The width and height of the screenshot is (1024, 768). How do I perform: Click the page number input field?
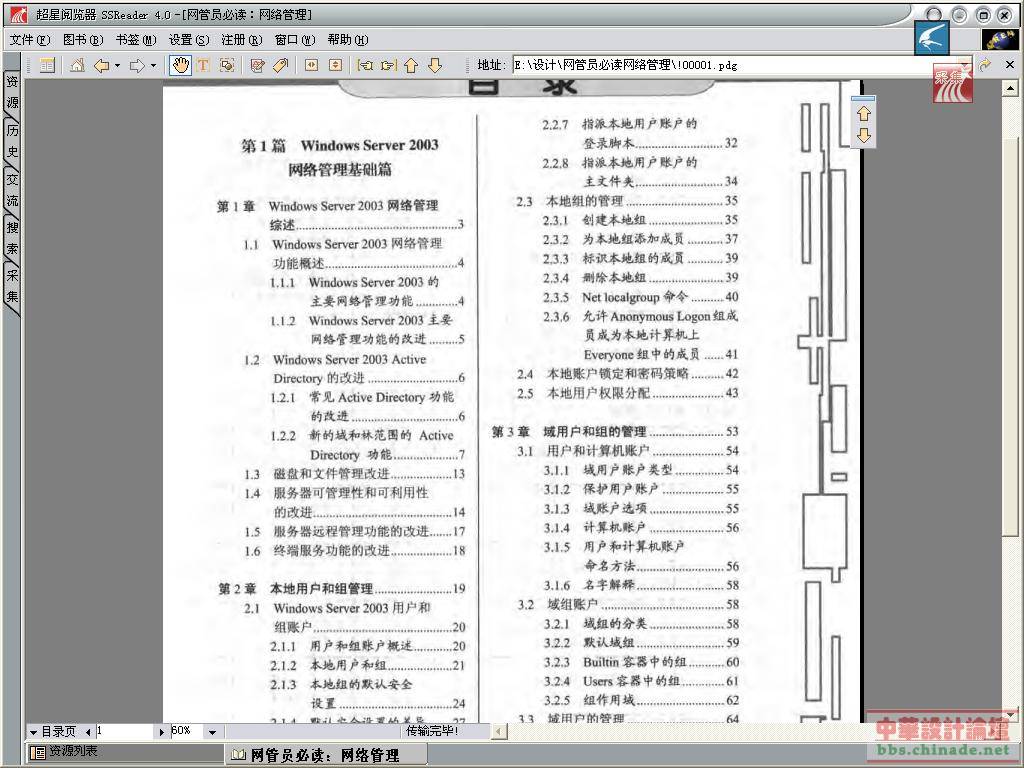(x=125, y=731)
